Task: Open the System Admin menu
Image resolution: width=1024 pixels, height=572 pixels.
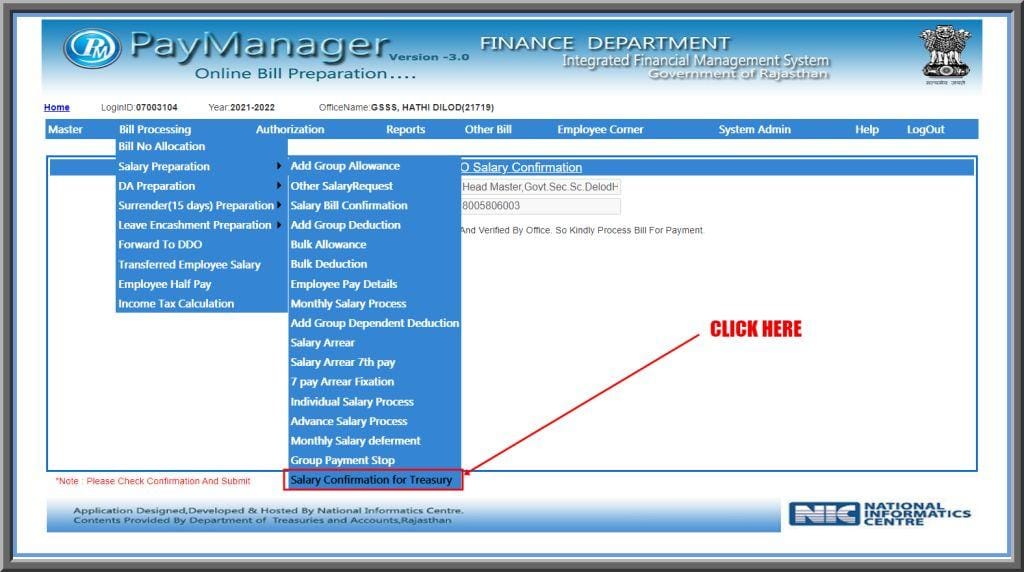Action: pyautogui.click(x=754, y=129)
